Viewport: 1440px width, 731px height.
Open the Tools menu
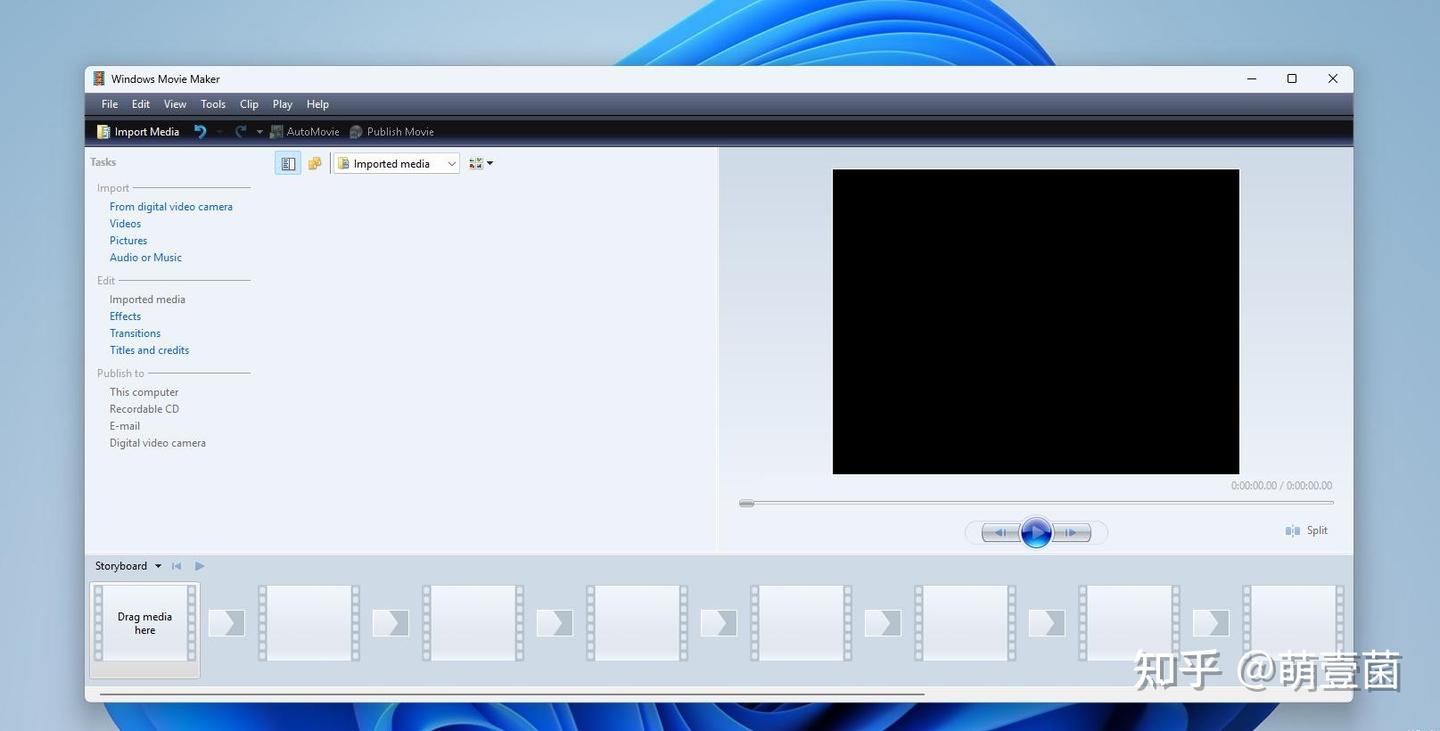pos(213,104)
